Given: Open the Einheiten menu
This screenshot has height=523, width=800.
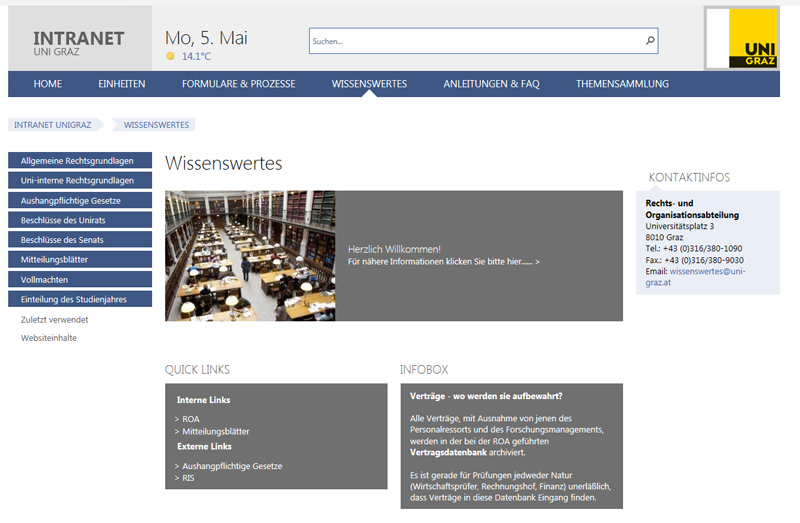Looking at the screenshot, I should tap(121, 84).
